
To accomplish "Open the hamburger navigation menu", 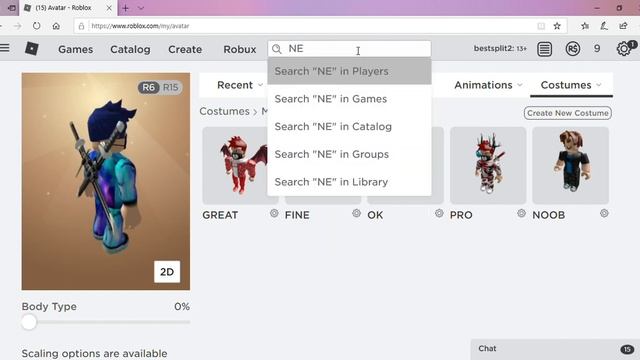I will (5, 48).
